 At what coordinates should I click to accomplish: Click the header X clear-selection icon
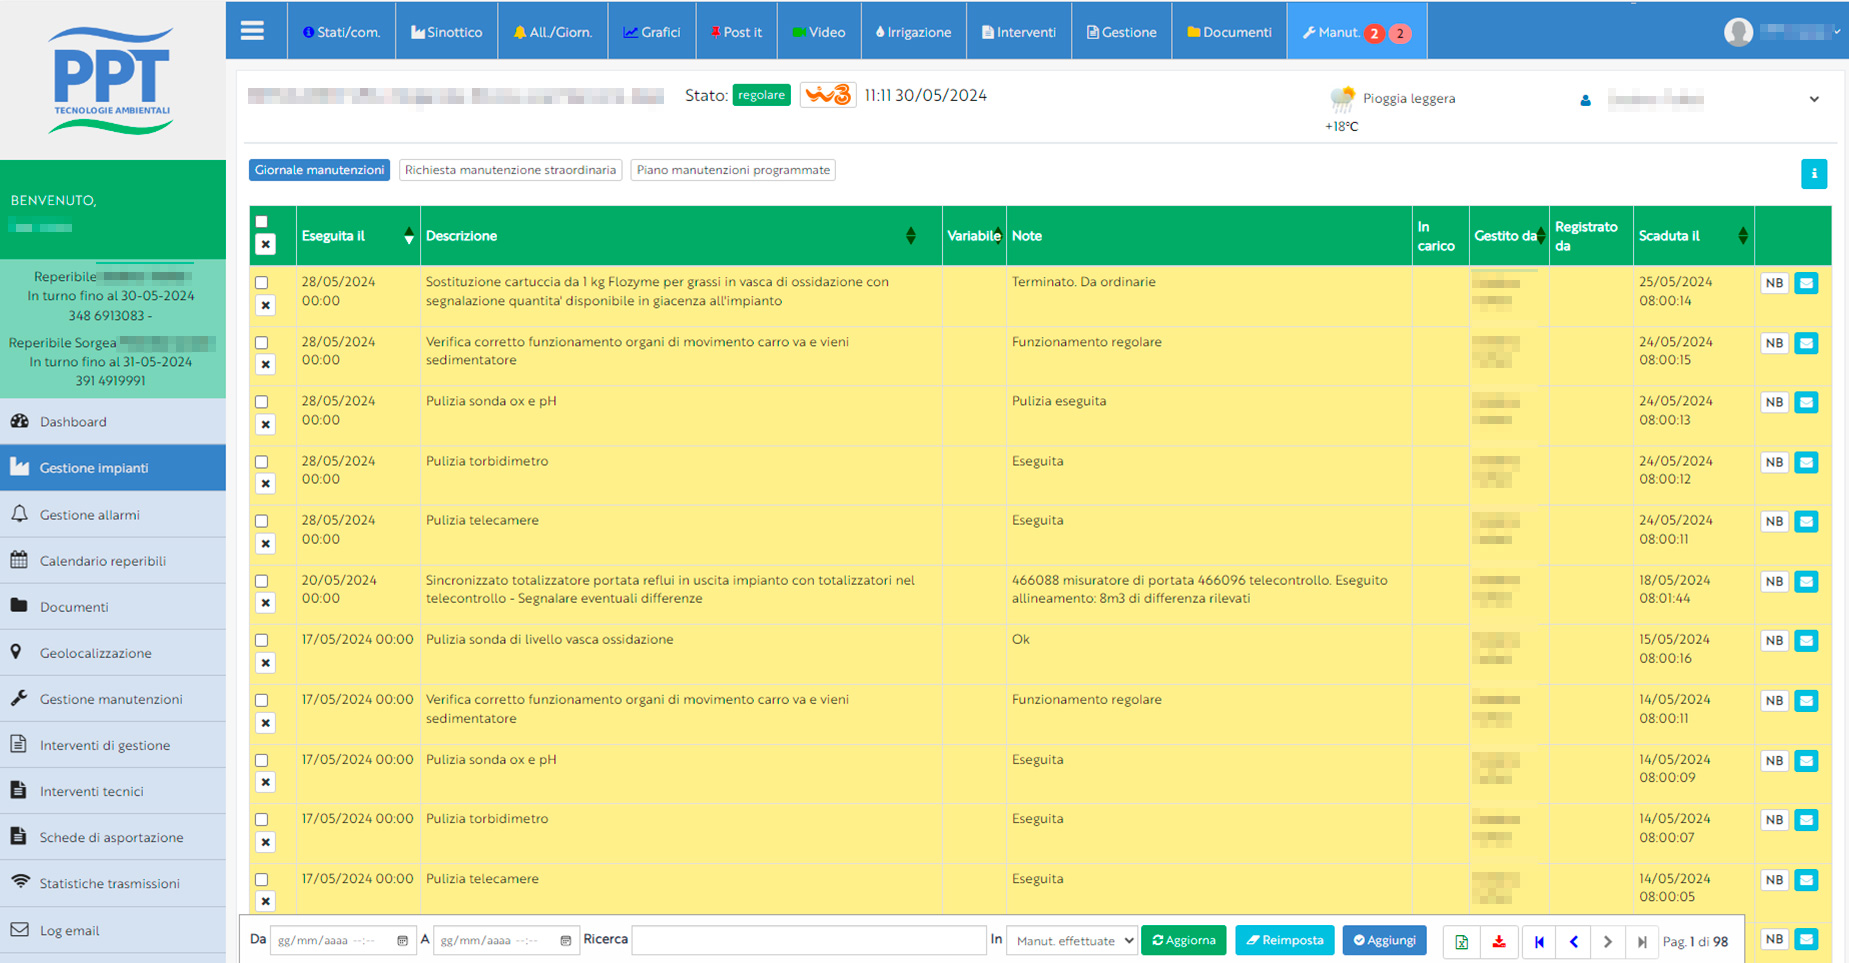pos(265,244)
